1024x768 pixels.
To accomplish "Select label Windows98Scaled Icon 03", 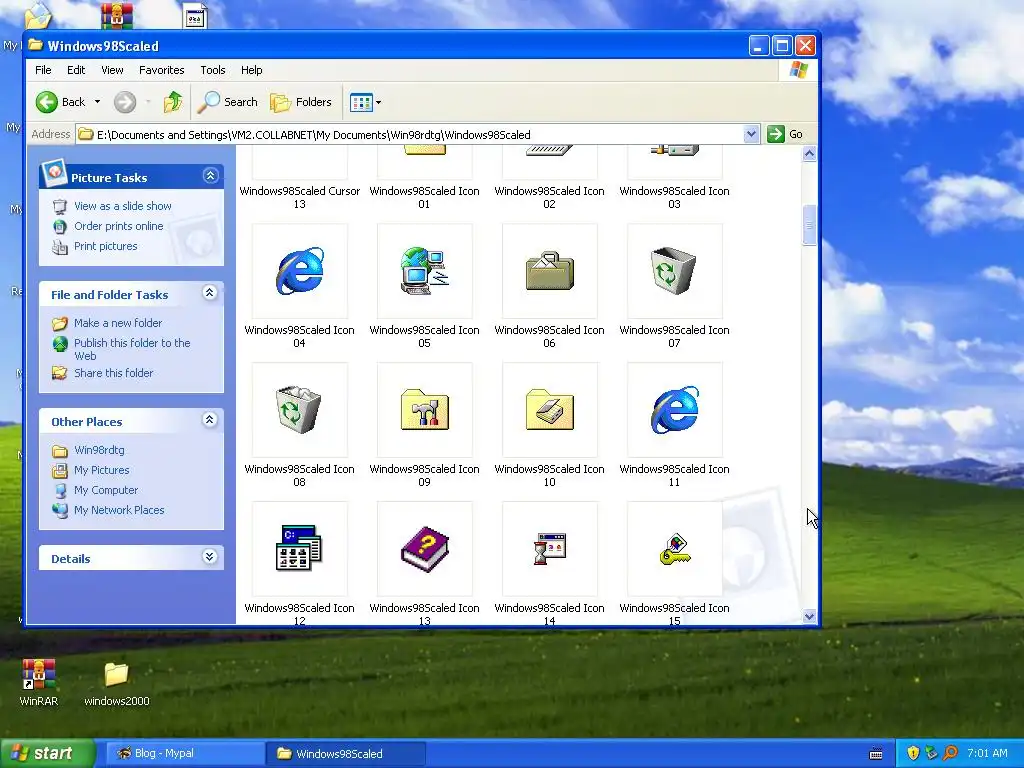I will [x=675, y=197].
